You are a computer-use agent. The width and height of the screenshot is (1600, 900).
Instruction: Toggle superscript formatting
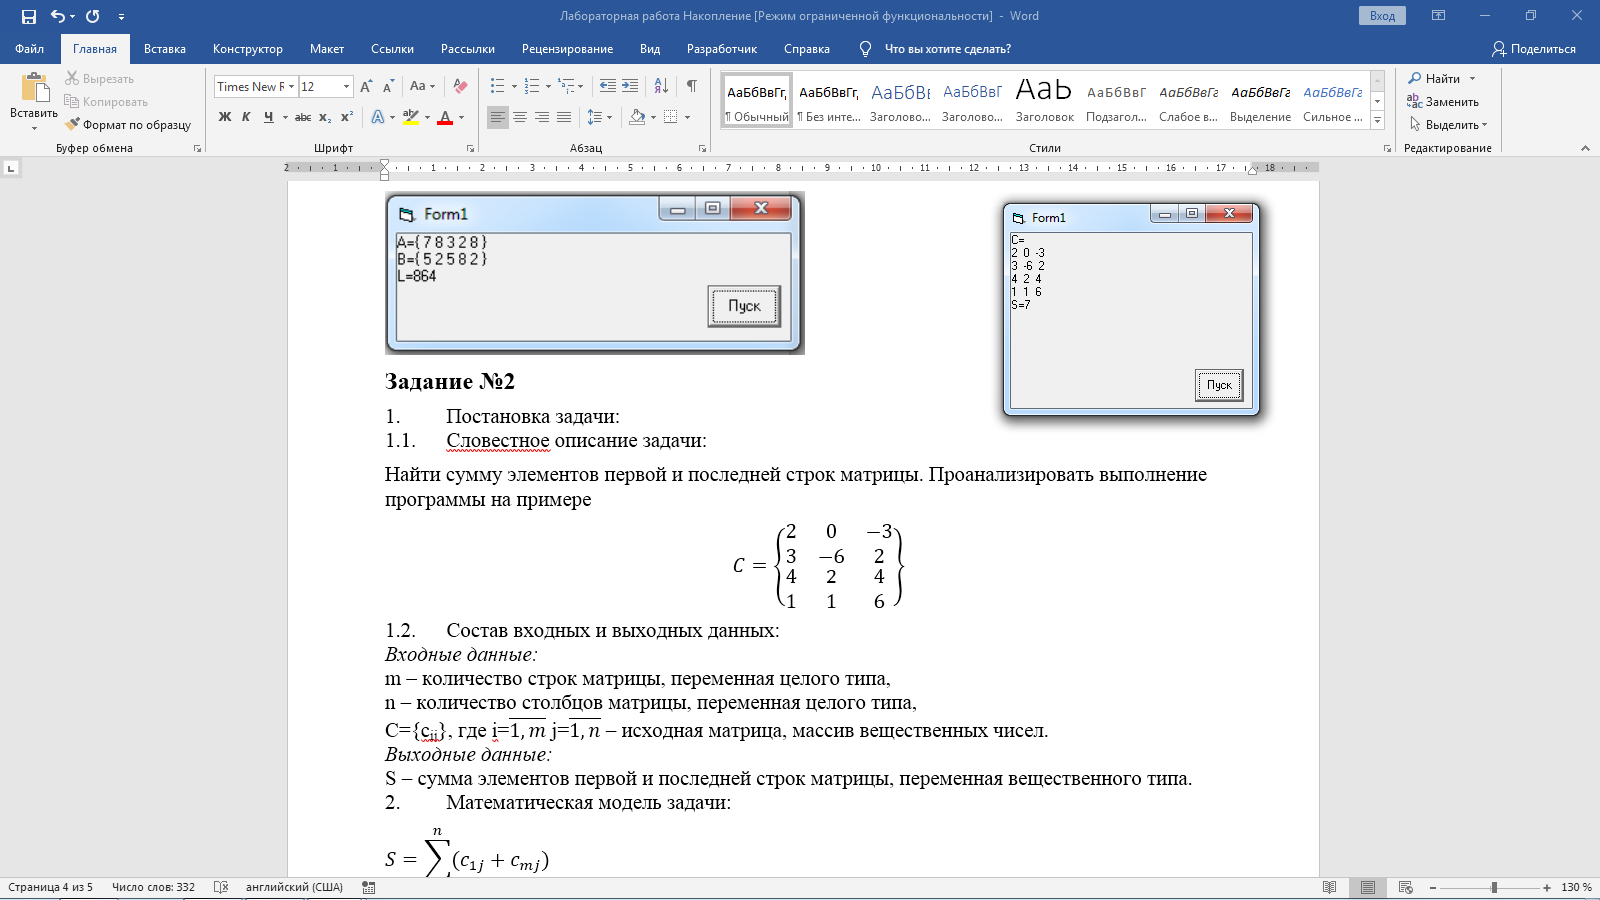[x=347, y=117]
